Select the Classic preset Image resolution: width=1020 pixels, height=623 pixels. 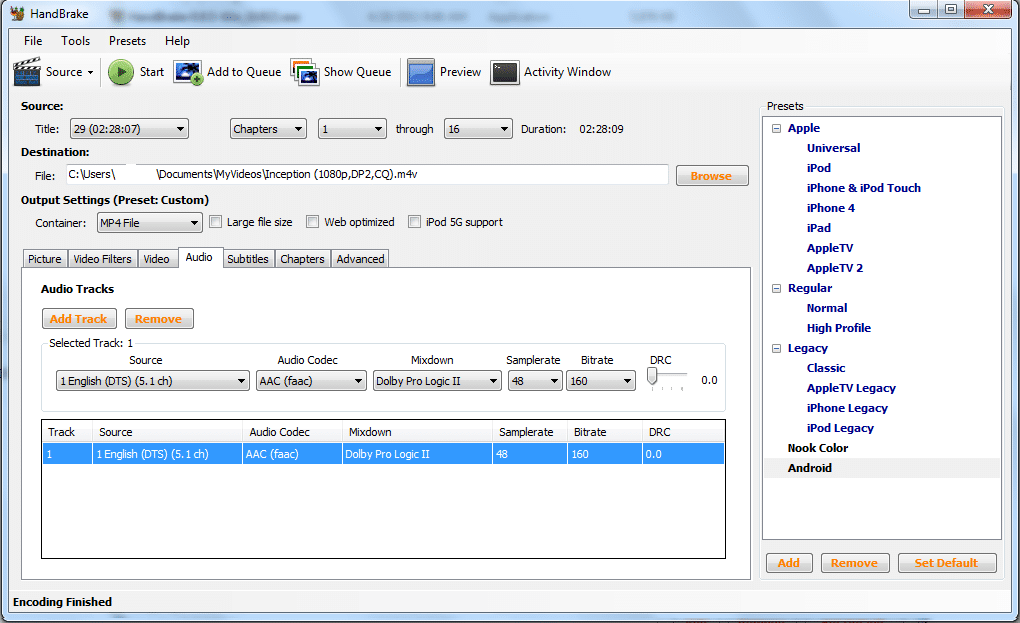coord(826,368)
